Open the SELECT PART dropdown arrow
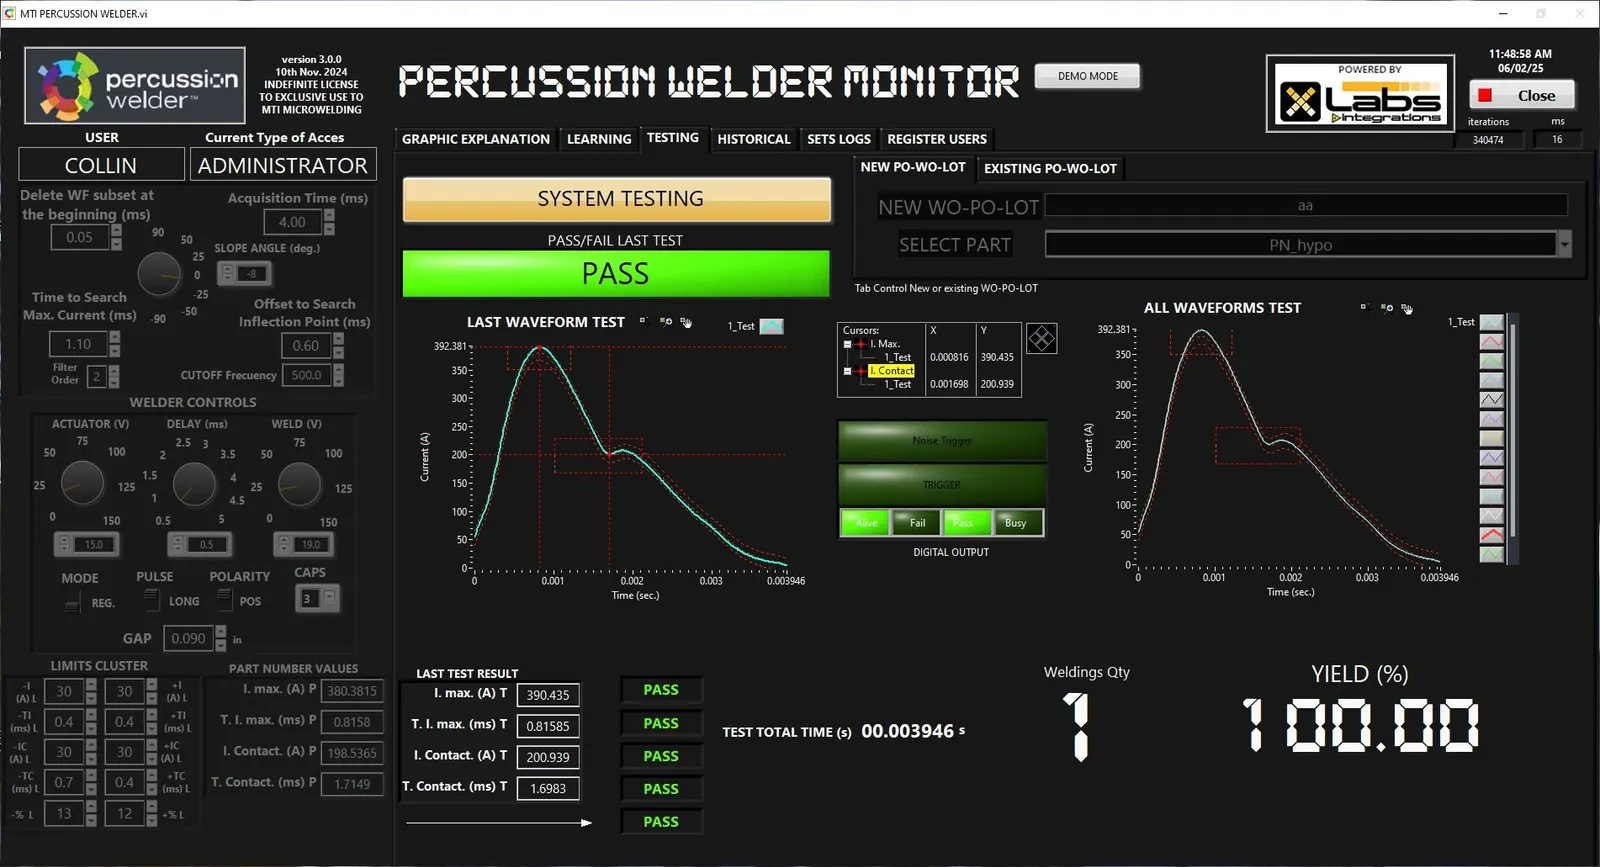Viewport: 1600px width, 867px height. (1565, 244)
